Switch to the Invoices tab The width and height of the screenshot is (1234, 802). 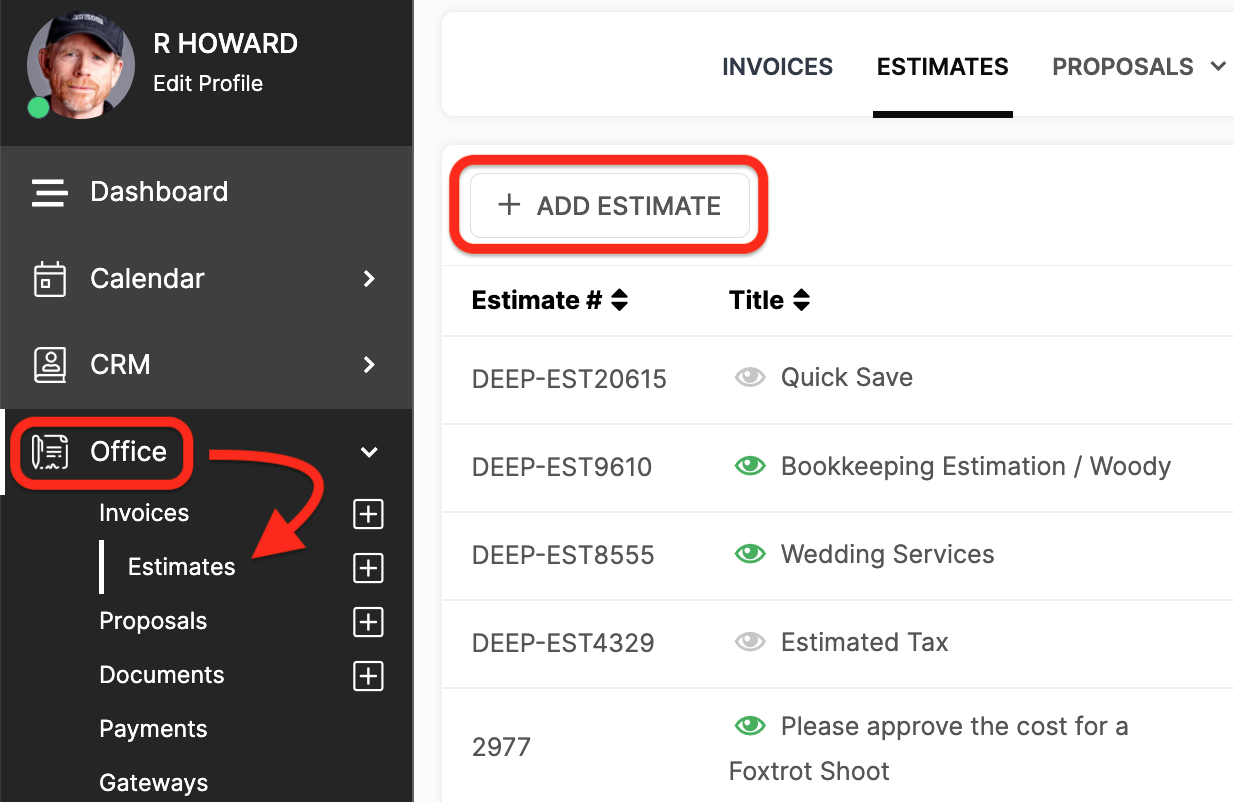click(x=777, y=67)
